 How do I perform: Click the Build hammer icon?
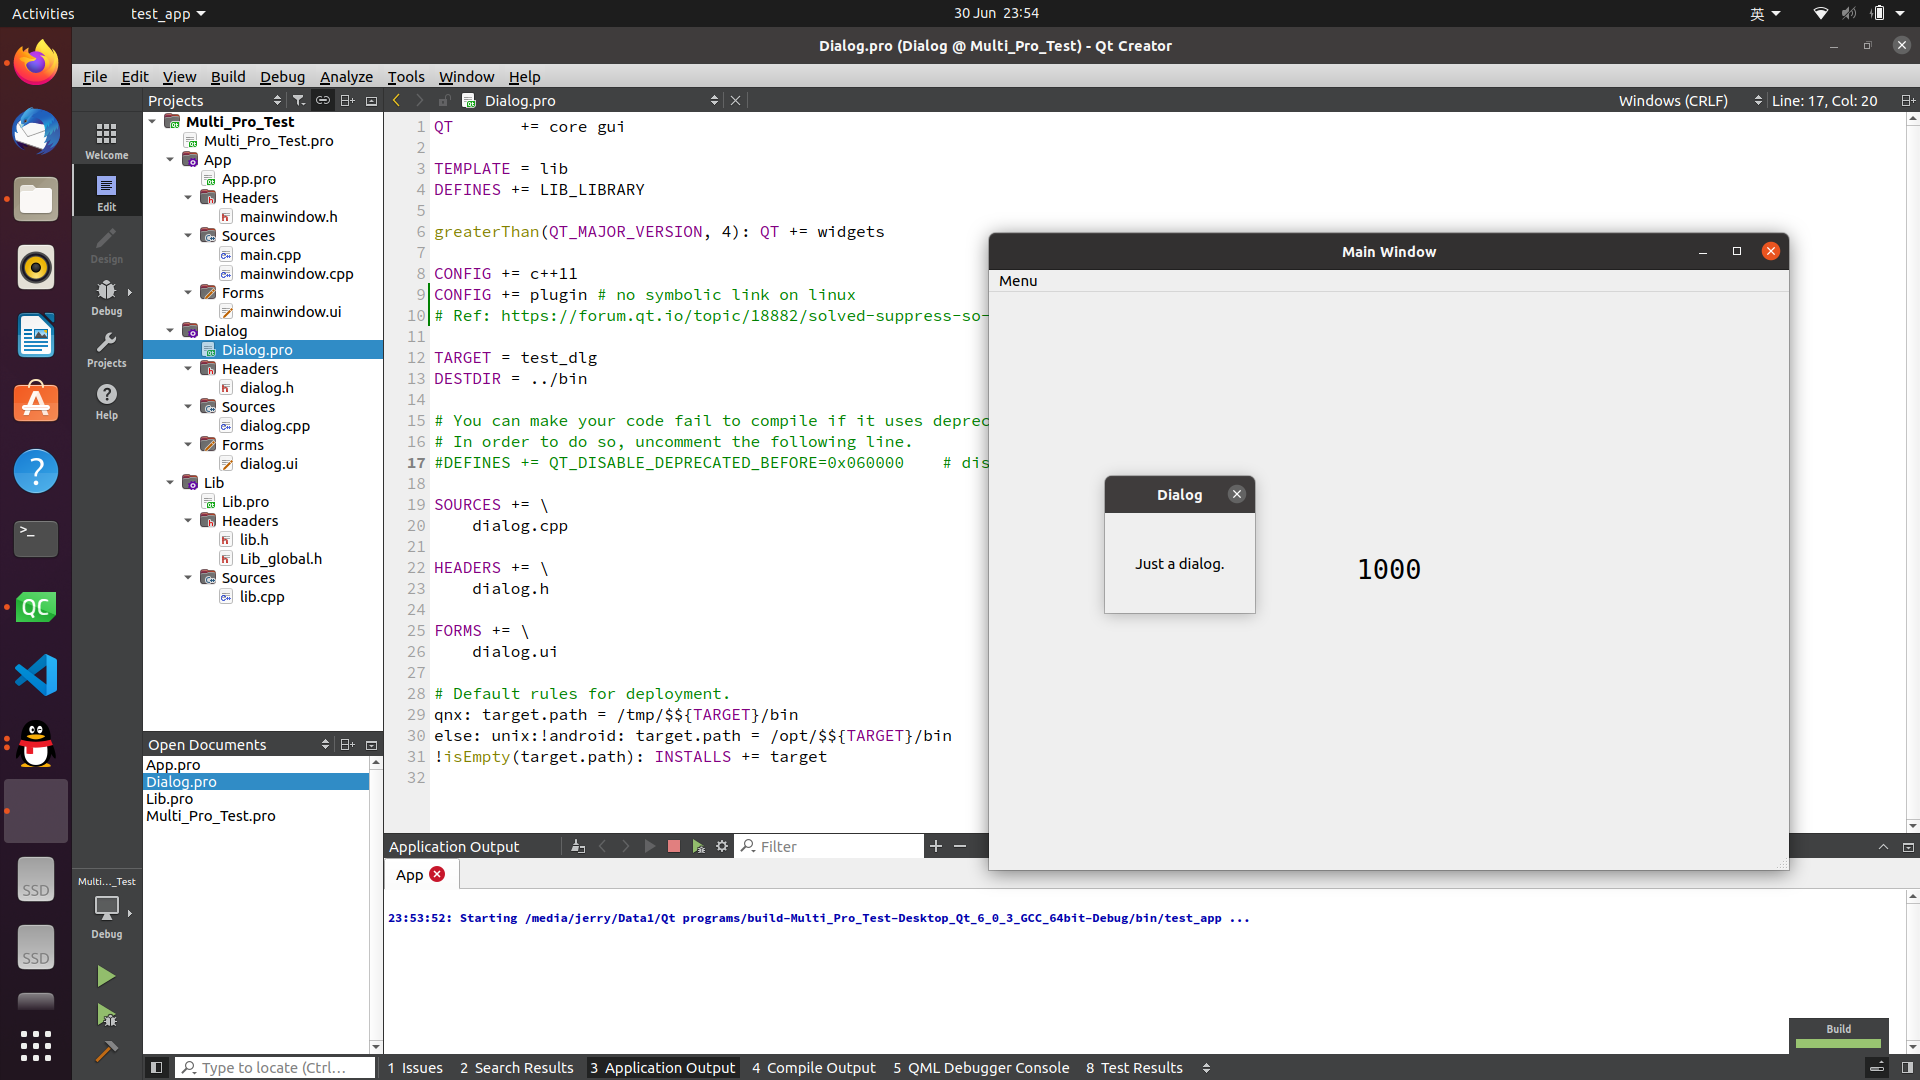coord(106,1051)
